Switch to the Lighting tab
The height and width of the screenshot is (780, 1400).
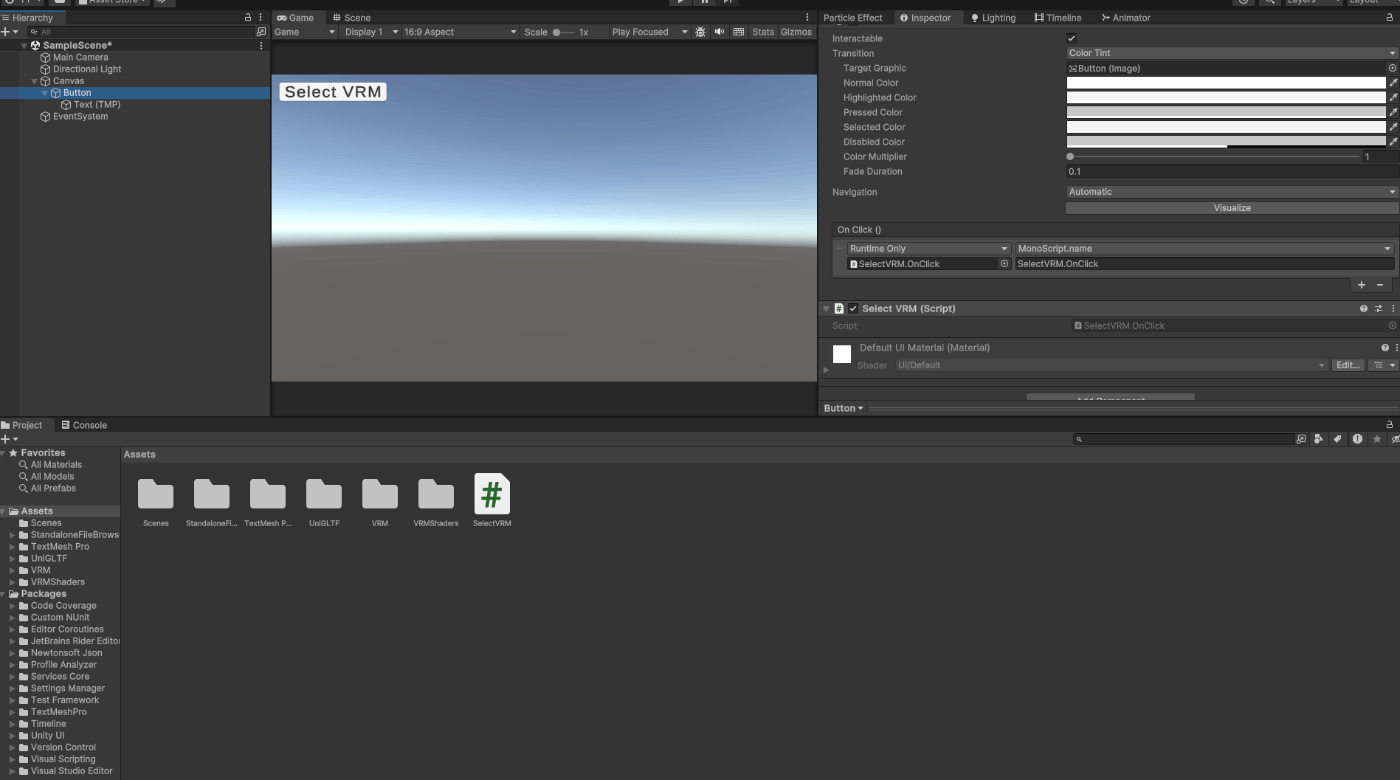click(x=992, y=17)
